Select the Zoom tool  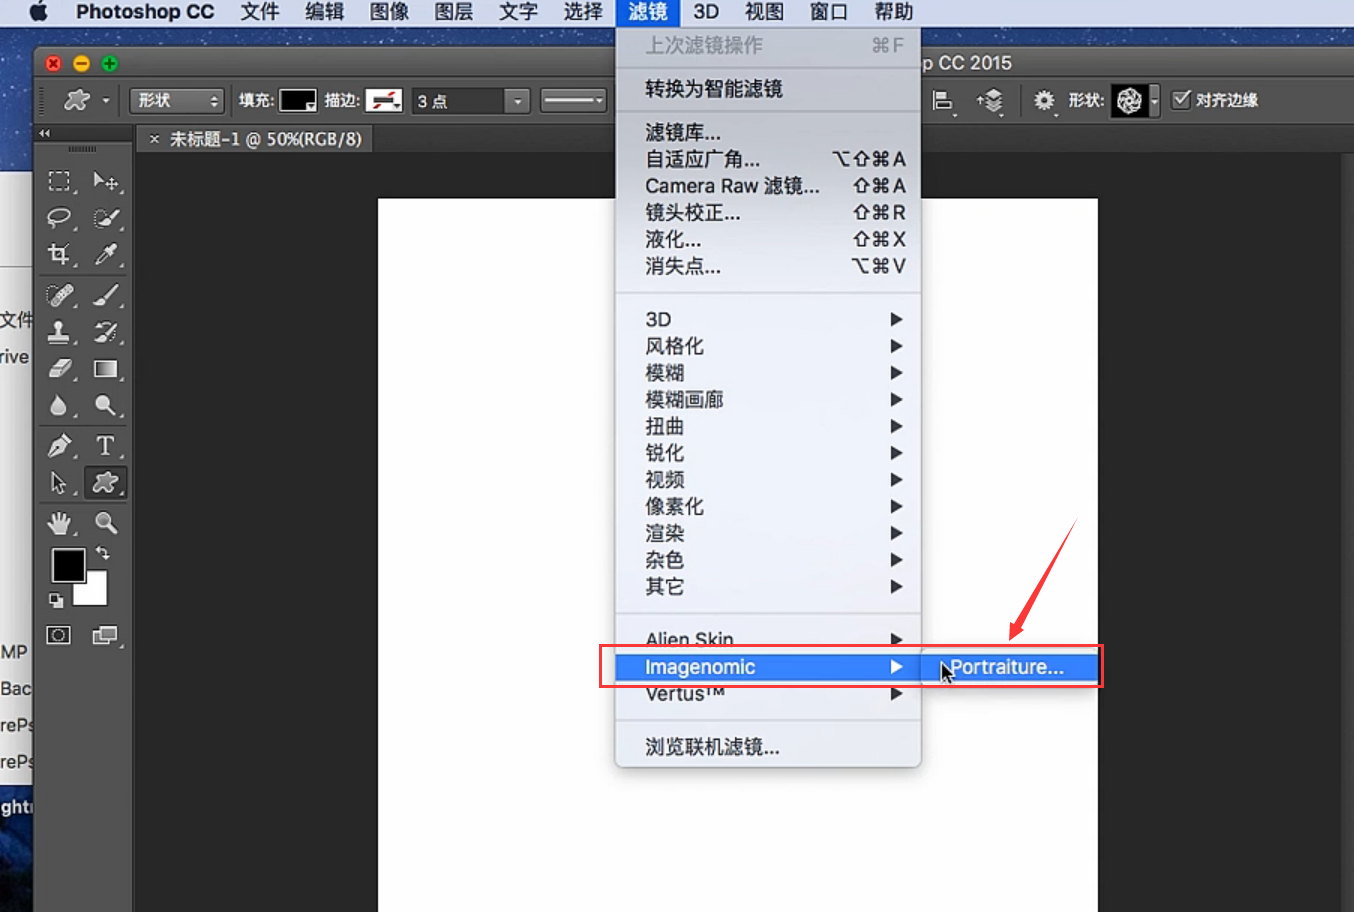tap(105, 523)
